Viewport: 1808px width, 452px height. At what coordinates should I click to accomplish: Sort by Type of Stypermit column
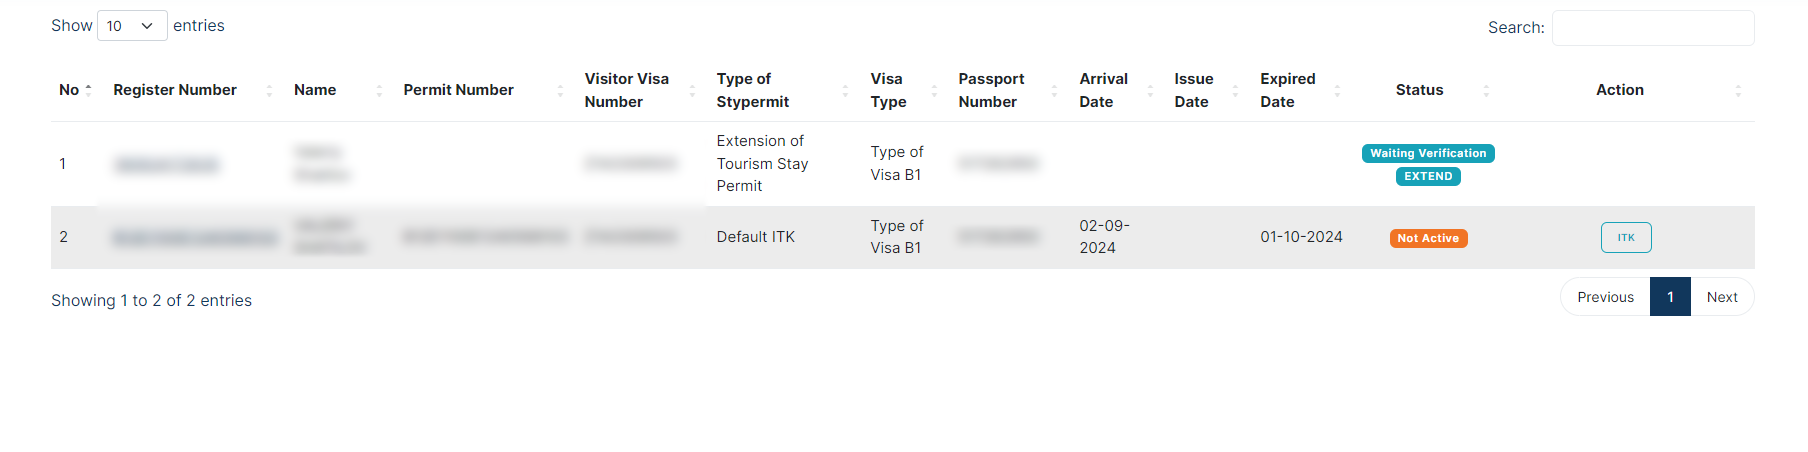[783, 90]
